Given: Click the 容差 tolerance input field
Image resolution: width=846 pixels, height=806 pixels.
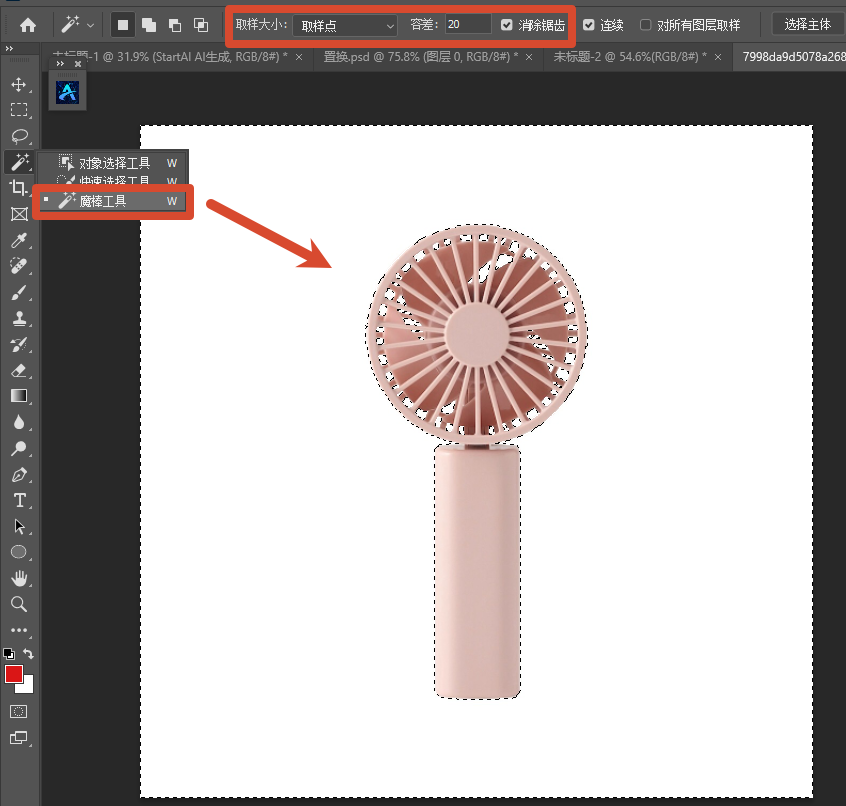Looking at the screenshot, I should [x=468, y=24].
